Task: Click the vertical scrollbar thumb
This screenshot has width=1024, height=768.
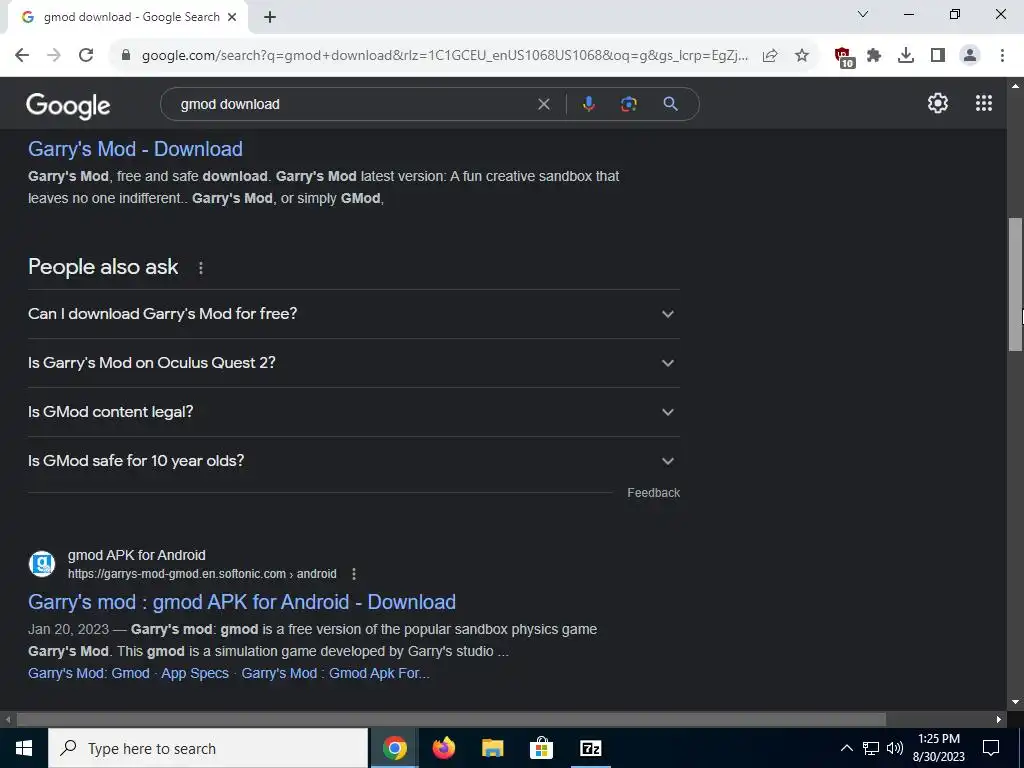Action: coord(1015,285)
